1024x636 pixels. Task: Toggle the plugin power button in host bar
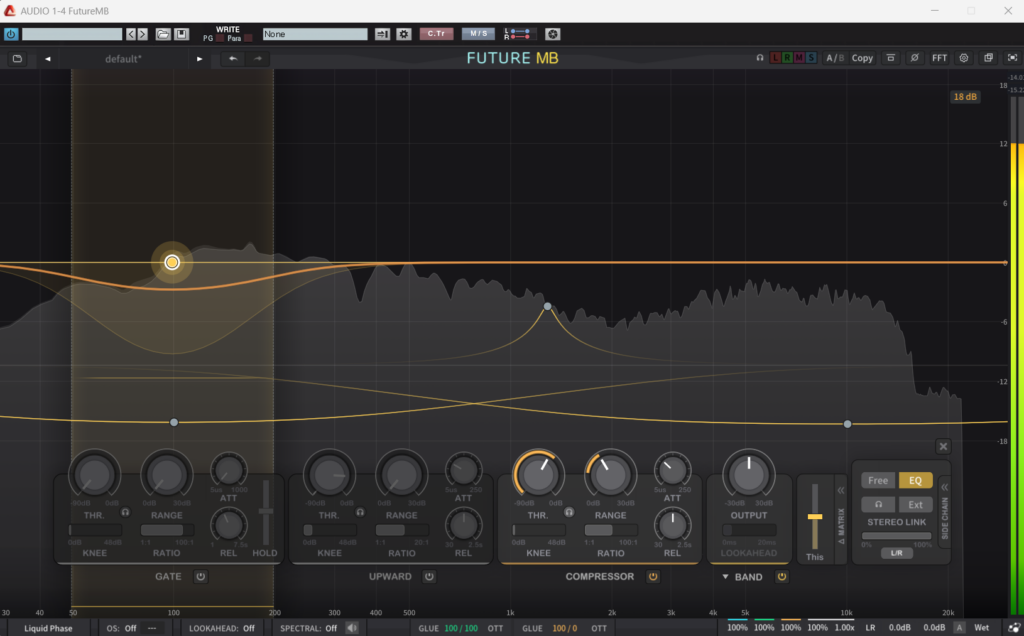click(x=11, y=34)
